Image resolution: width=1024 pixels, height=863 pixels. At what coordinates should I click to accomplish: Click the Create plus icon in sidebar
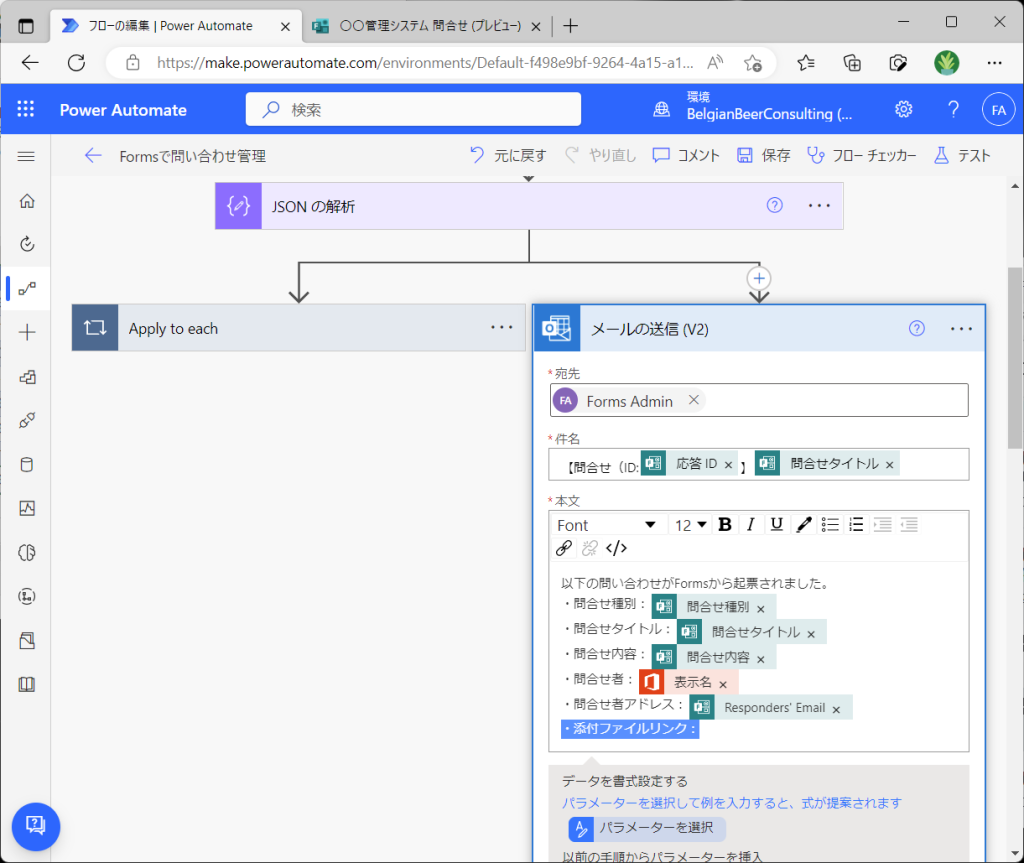(27, 333)
